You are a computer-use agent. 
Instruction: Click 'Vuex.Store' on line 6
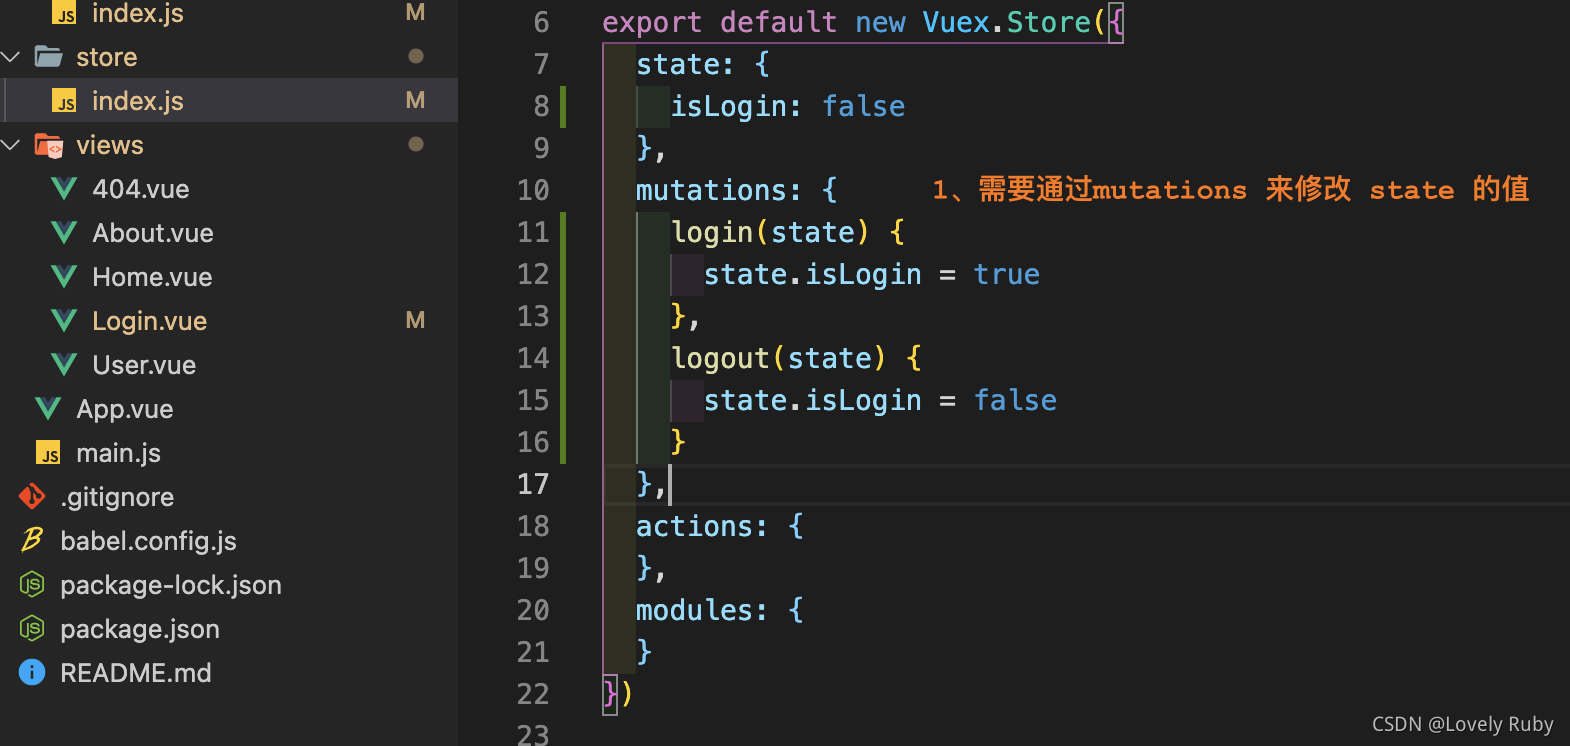1006,22
